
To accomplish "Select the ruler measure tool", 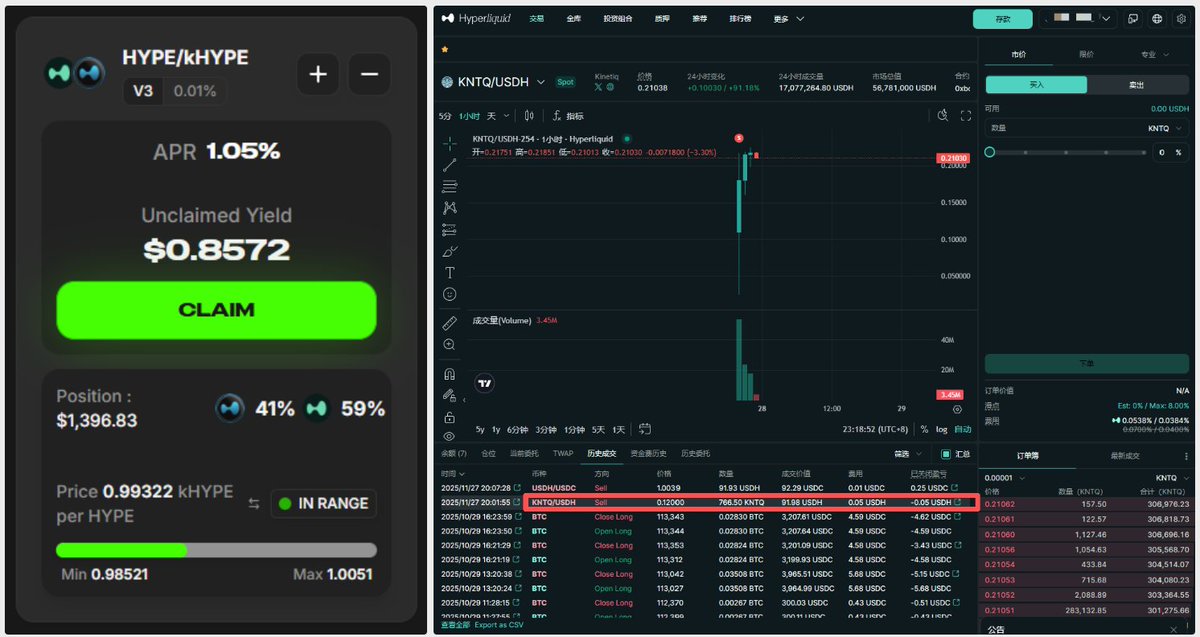I will pyautogui.click(x=450, y=323).
